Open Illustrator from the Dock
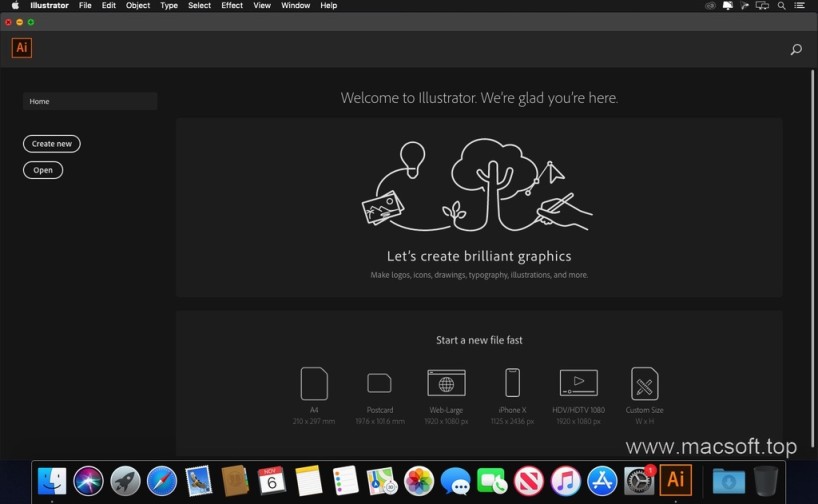Screen dimensions: 818x504 coord(676,480)
